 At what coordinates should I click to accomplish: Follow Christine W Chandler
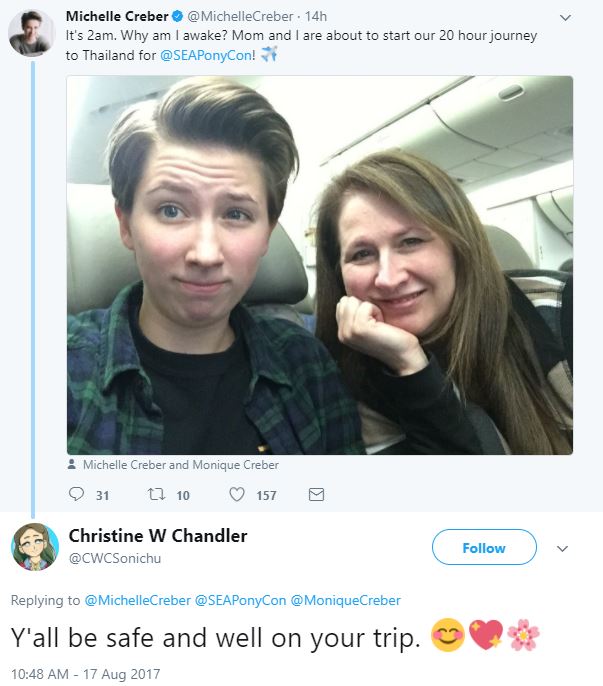[484, 547]
